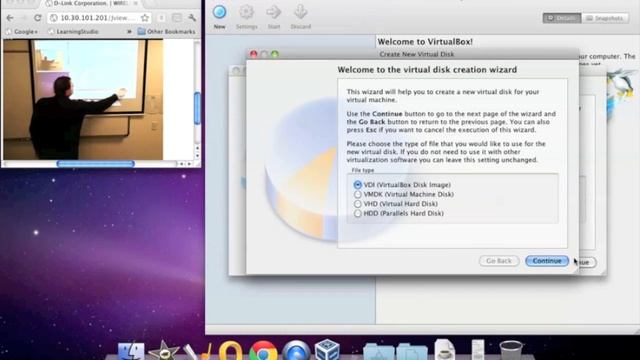The height and width of the screenshot is (360, 640).
Task: Launch iMovie star icon in dock
Action: click(164, 351)
